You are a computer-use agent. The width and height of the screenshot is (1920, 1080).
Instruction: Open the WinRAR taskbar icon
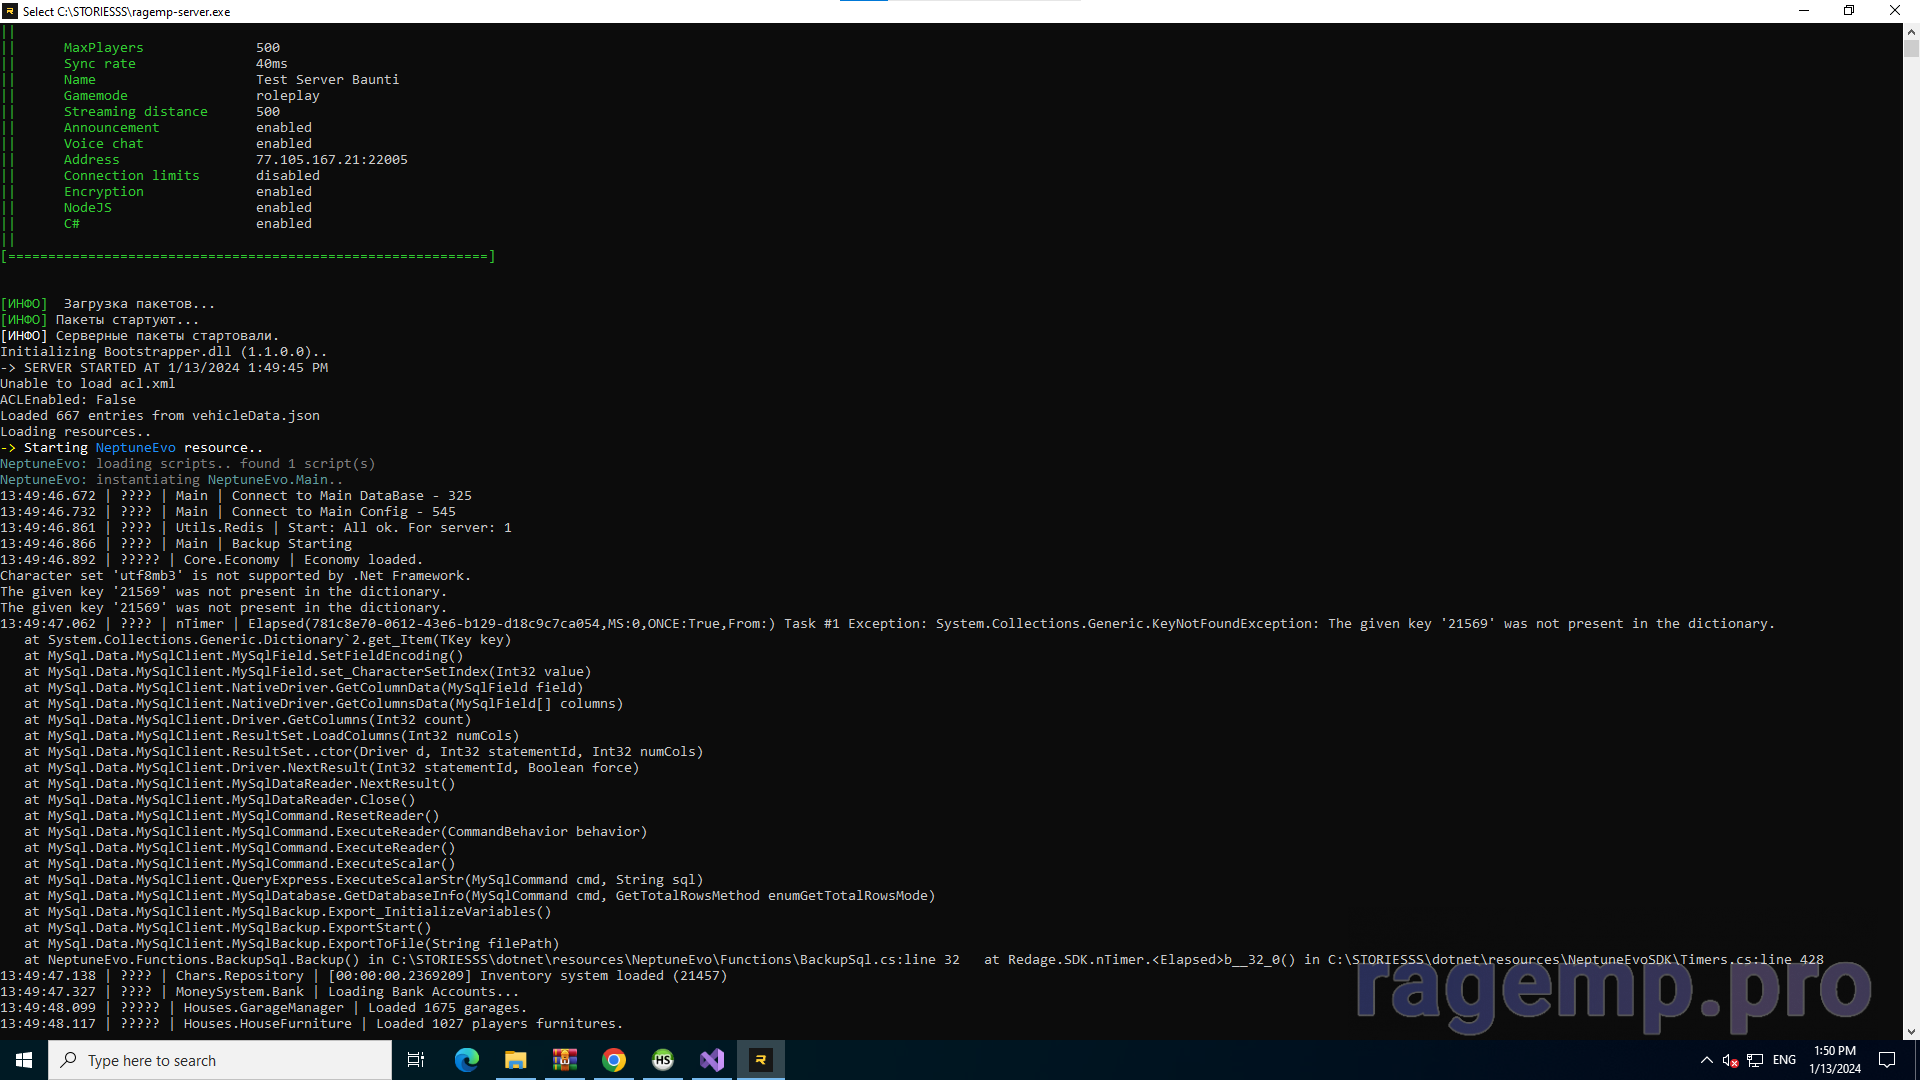point(565,1060)
